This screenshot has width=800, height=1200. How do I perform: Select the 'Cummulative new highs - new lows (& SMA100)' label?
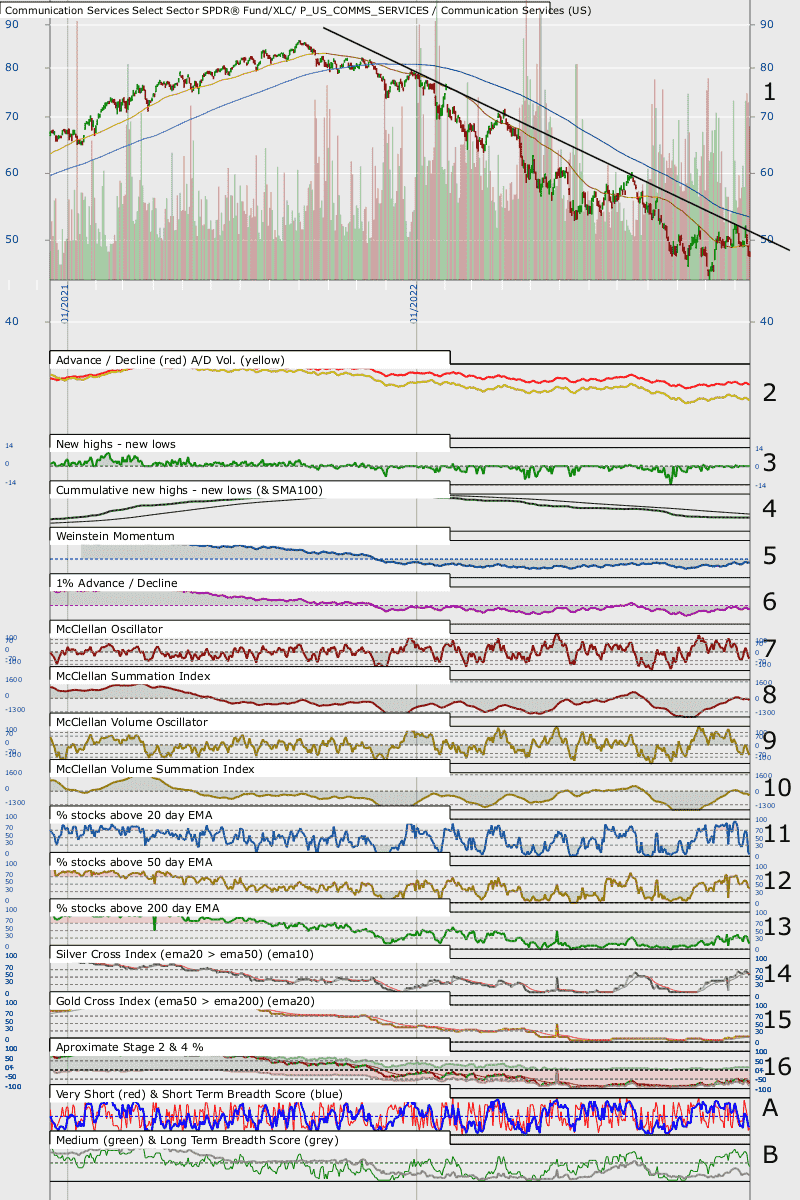(189, 490)
